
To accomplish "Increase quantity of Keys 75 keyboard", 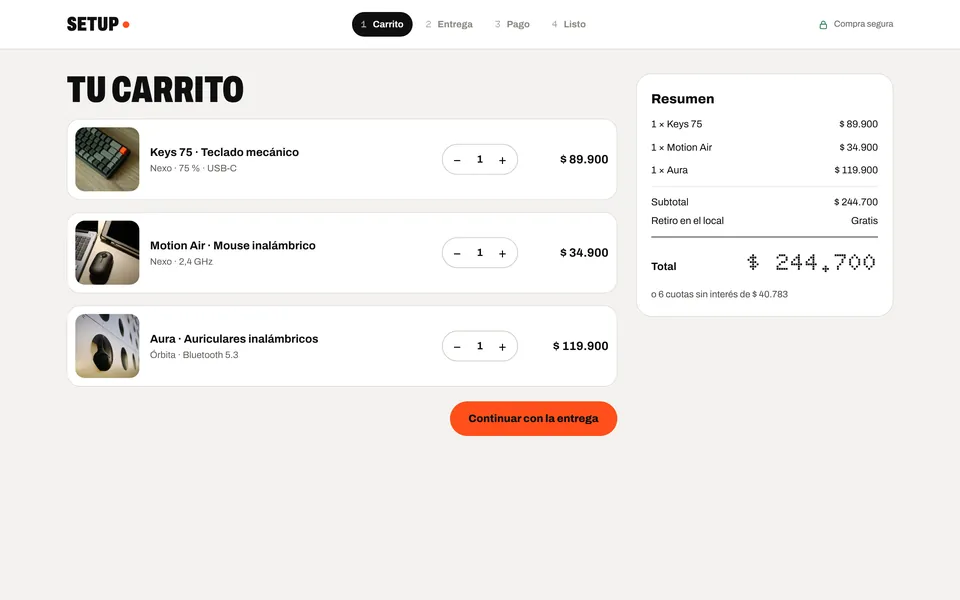I will [x=502, y=160].
